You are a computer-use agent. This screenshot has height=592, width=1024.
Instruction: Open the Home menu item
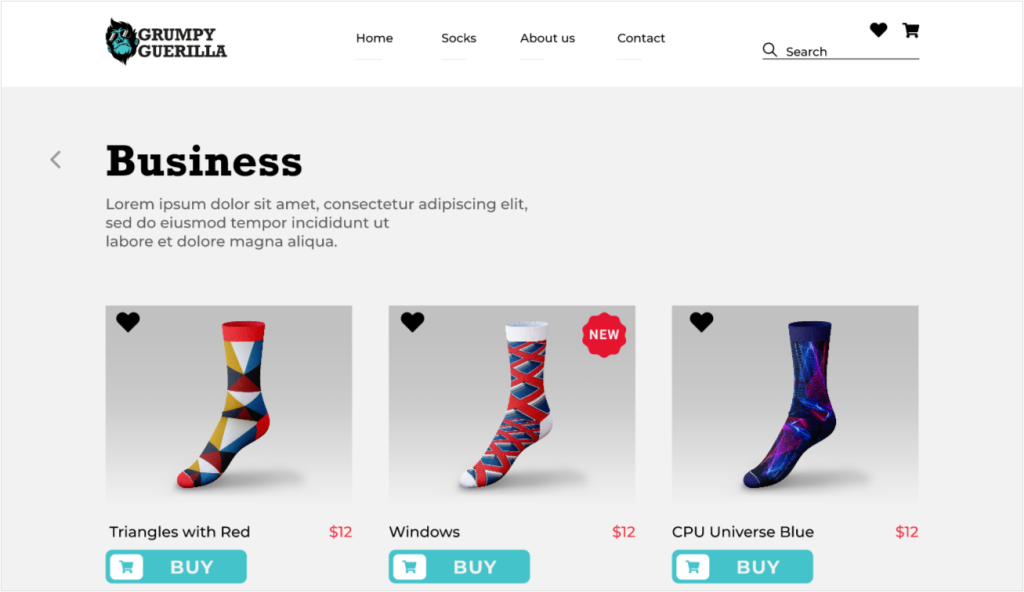pyautogui.click(x=374, y=38)
